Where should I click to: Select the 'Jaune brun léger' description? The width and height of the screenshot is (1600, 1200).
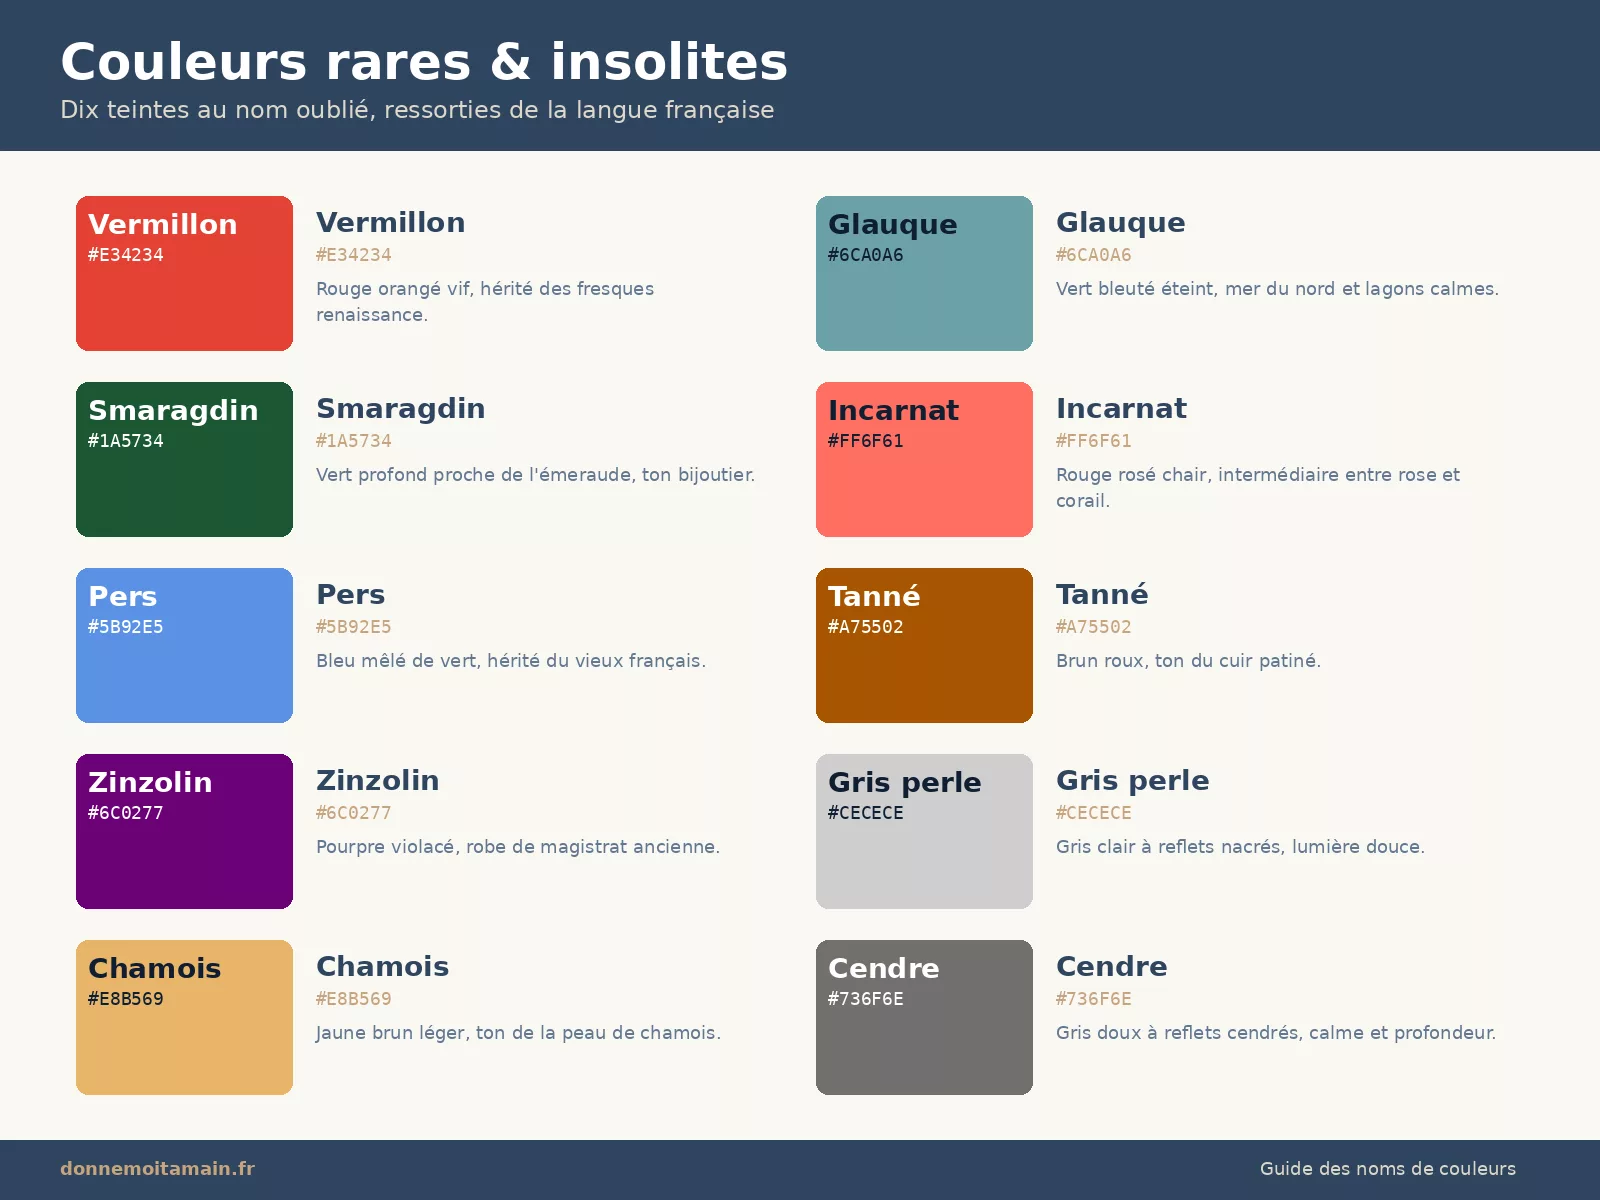pyautogui.click(x=518, y=1033)
